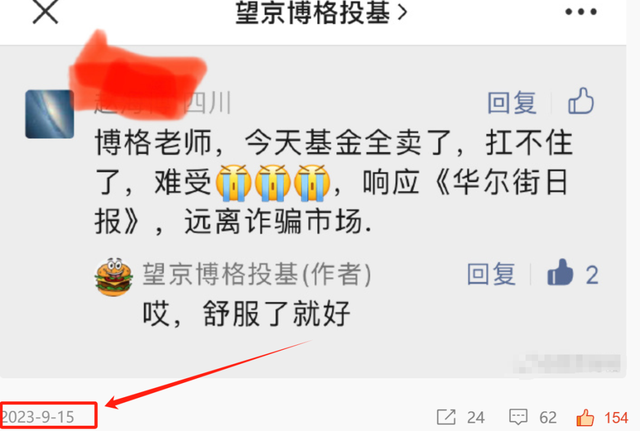Screen dimensions: 640x431
Task: Click the like count 2 on author reply
Action: [x=592, y=275]
